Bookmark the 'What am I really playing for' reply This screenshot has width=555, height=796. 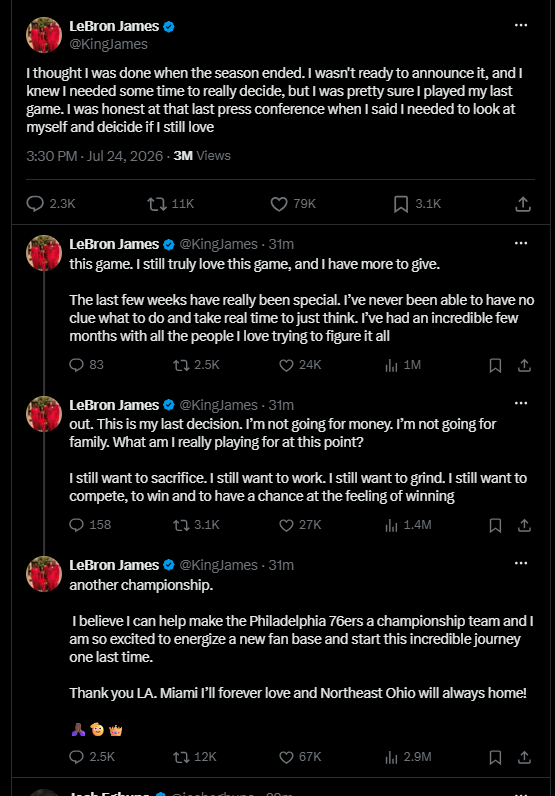coord(495,525)
